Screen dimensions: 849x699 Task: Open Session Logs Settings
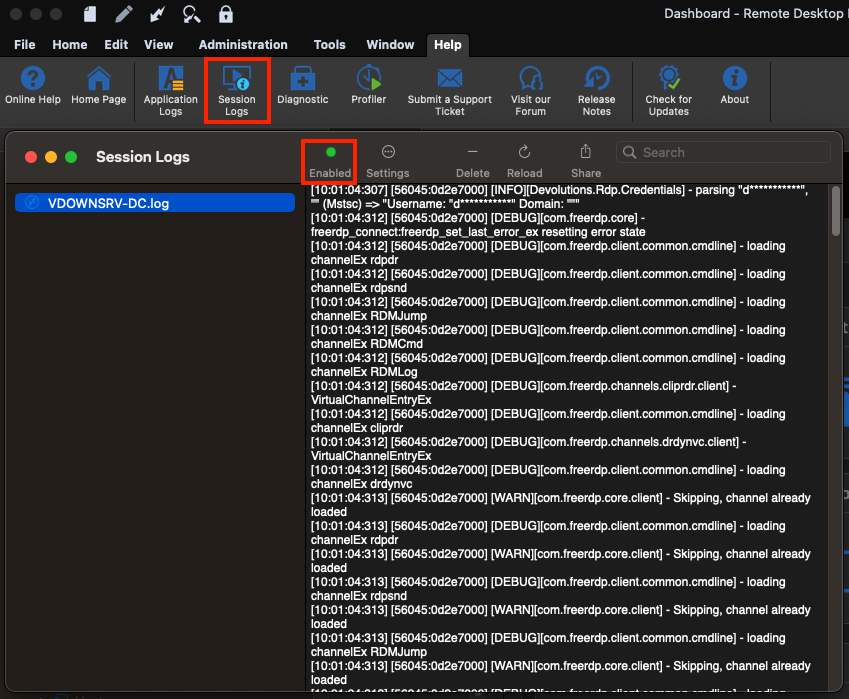[x=388, y=162]
